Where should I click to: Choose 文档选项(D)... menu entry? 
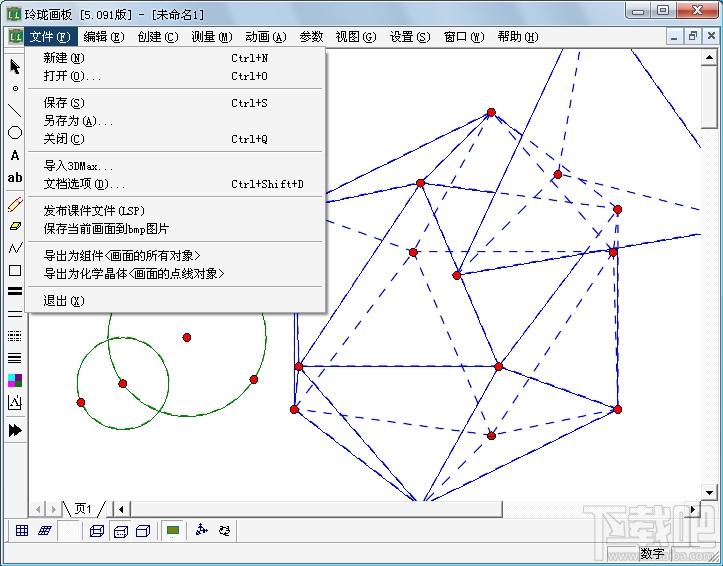click(175, 184)
